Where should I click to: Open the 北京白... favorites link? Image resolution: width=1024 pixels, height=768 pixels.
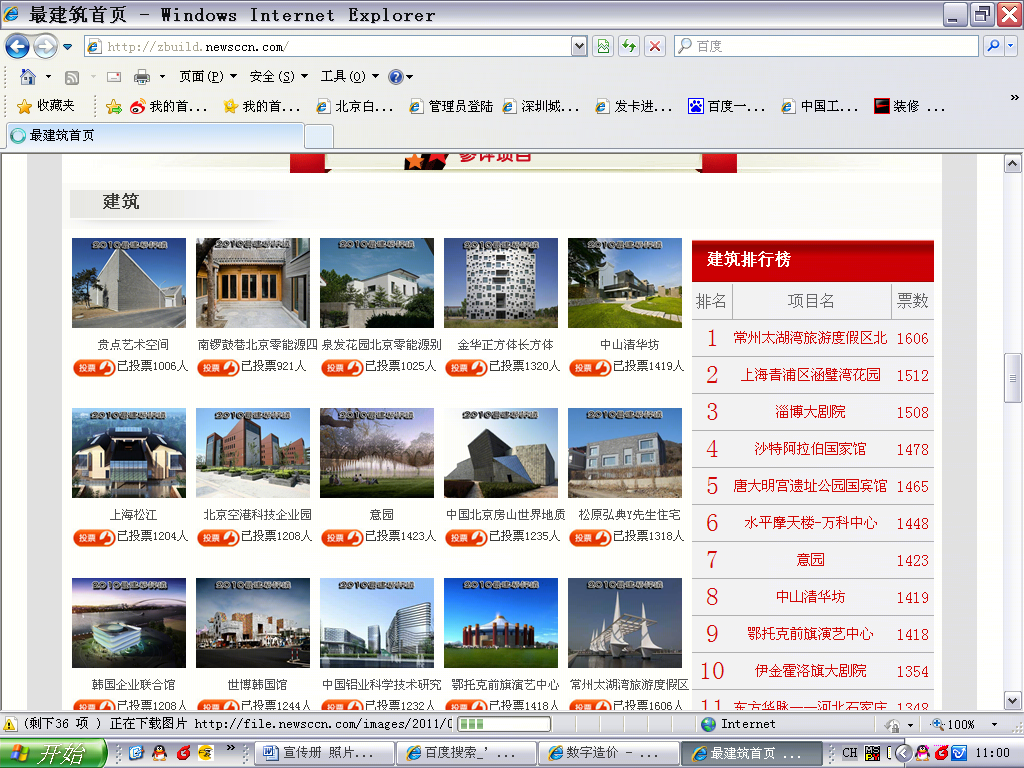[x=355, y=106]
